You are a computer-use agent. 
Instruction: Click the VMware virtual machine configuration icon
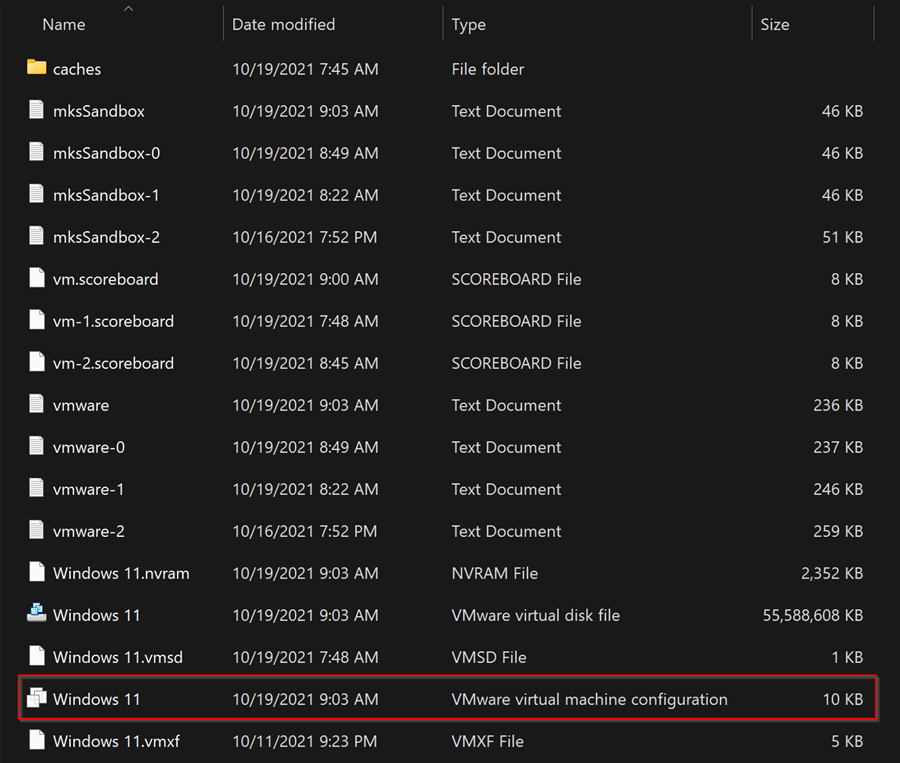click(x=37, y=698)
